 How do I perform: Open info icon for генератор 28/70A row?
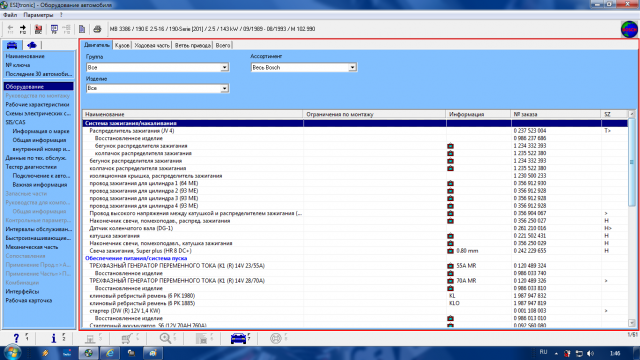450,281
